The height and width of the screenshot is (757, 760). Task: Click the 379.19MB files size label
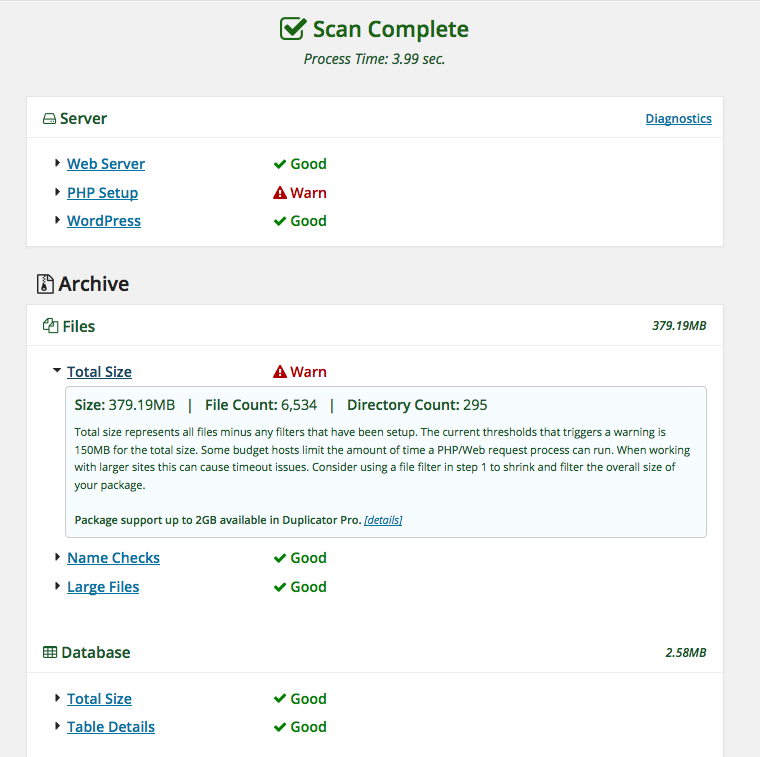pyautogui.click(x=679, y=326)
